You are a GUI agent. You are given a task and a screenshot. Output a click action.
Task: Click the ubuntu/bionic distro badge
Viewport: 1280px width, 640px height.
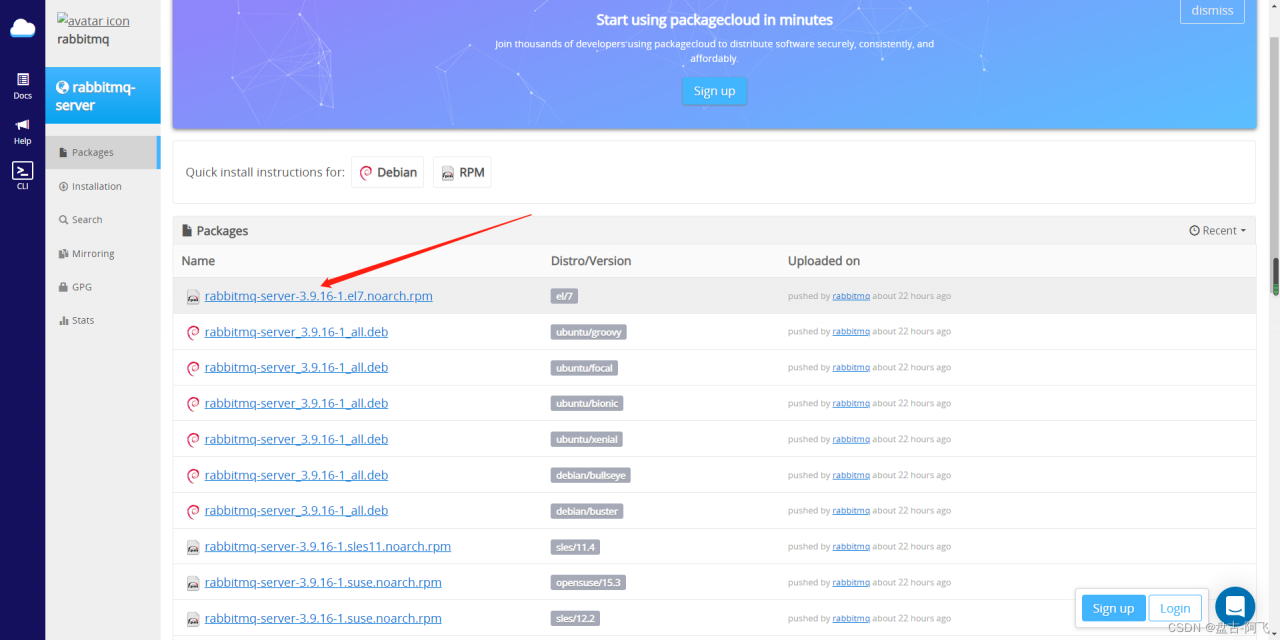pyautogui.click(x=586, y=403)
